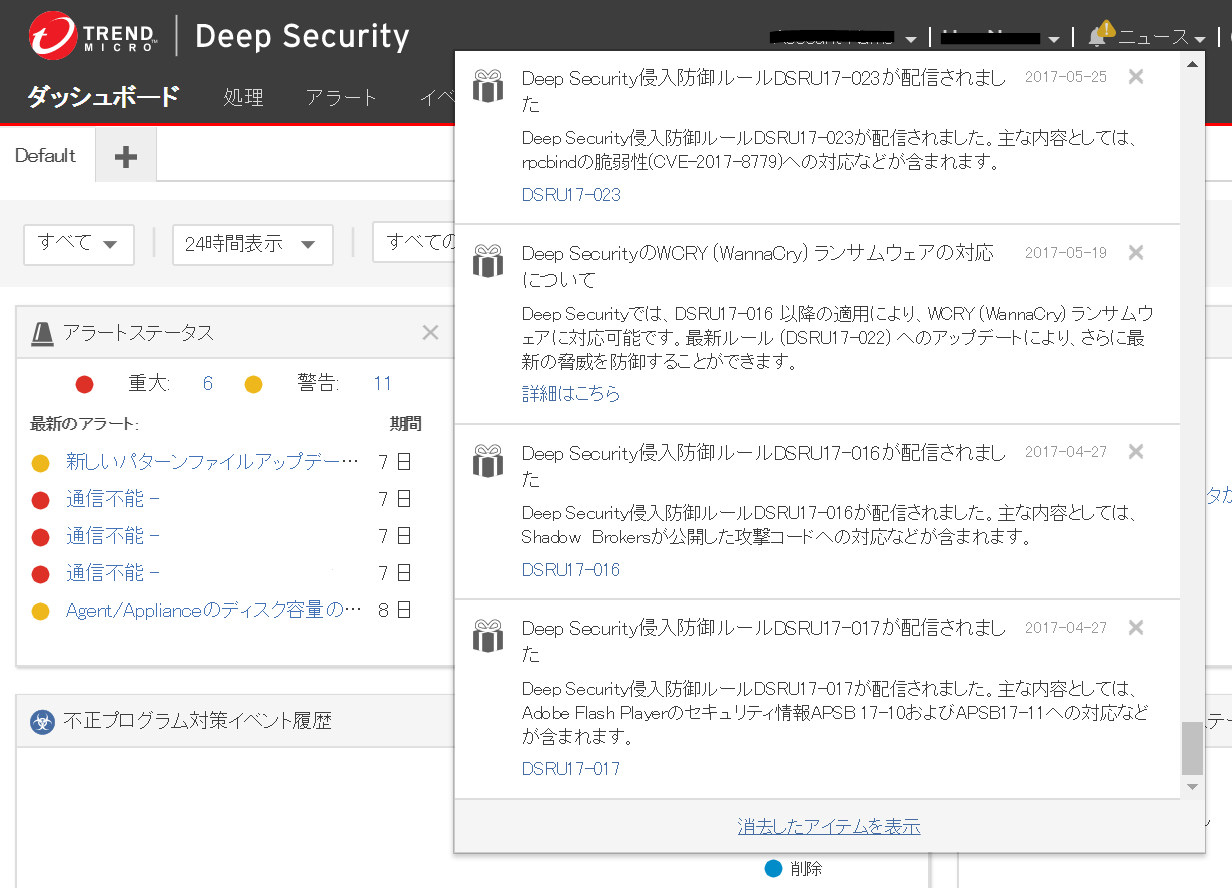The width and height of the screenshot is (1232, 888).
Task: Open the すべて filter dropdown
Action: coord(78,243)
